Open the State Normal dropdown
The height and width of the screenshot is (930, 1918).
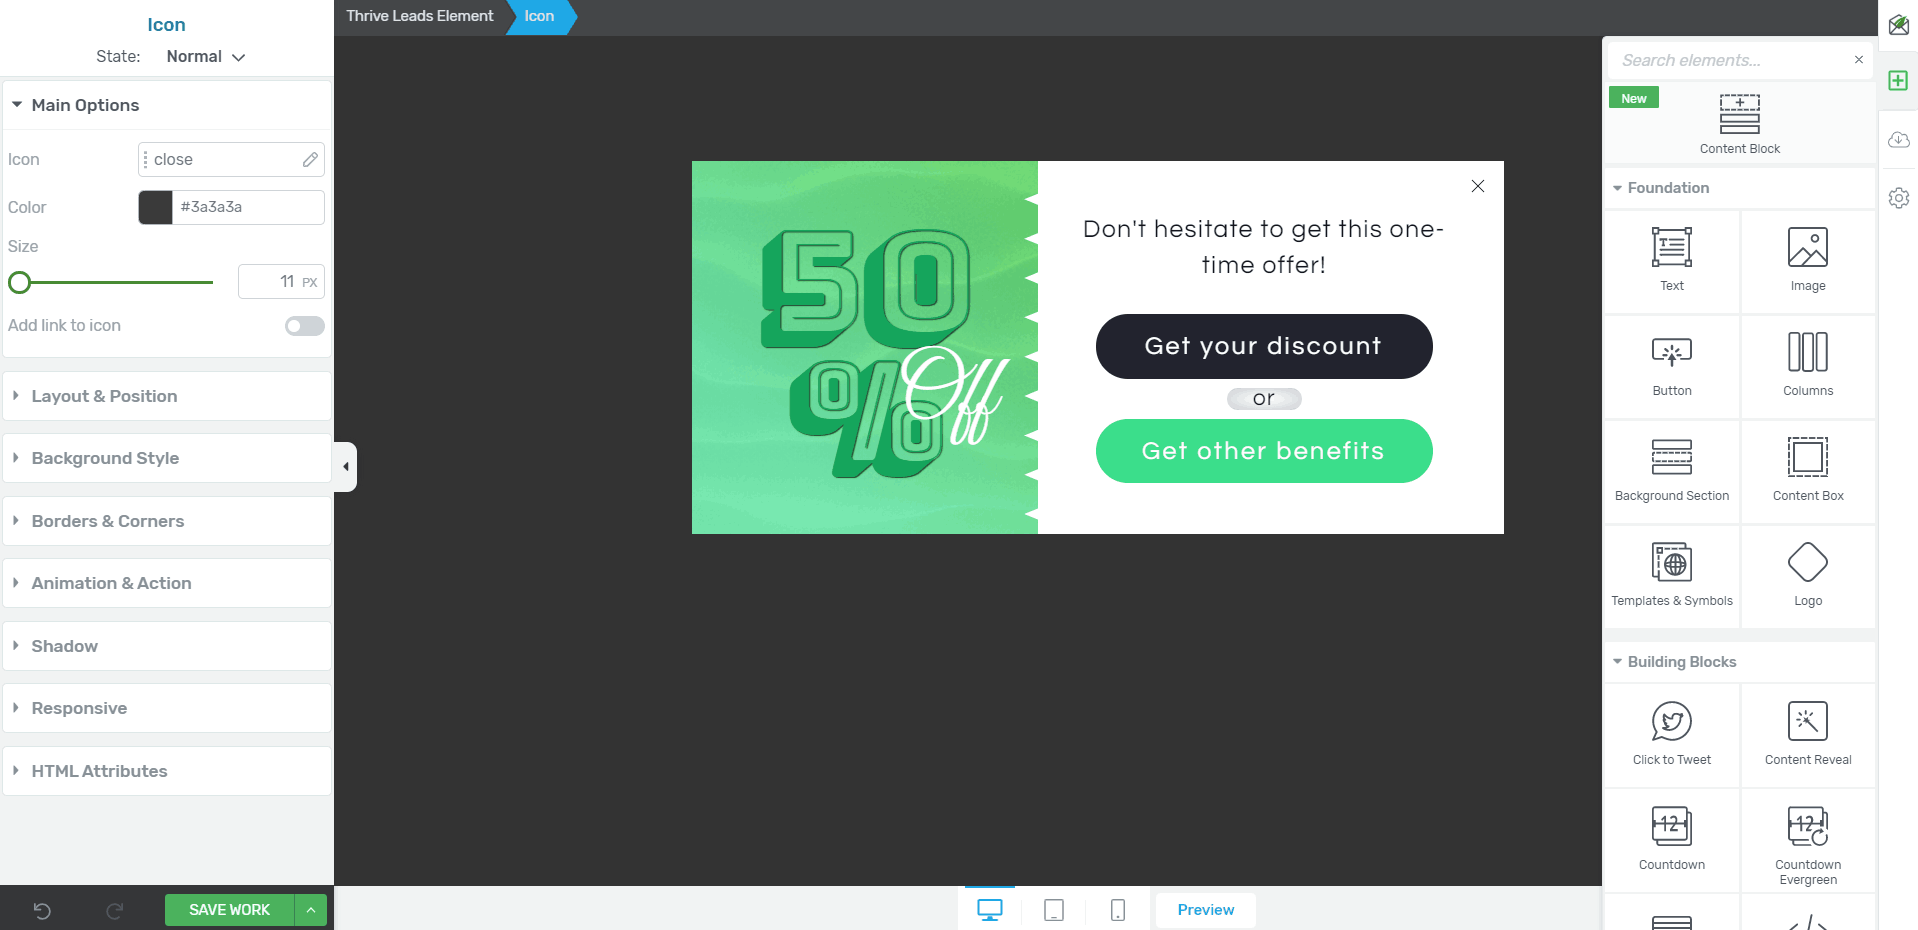[x=205, y=57]
